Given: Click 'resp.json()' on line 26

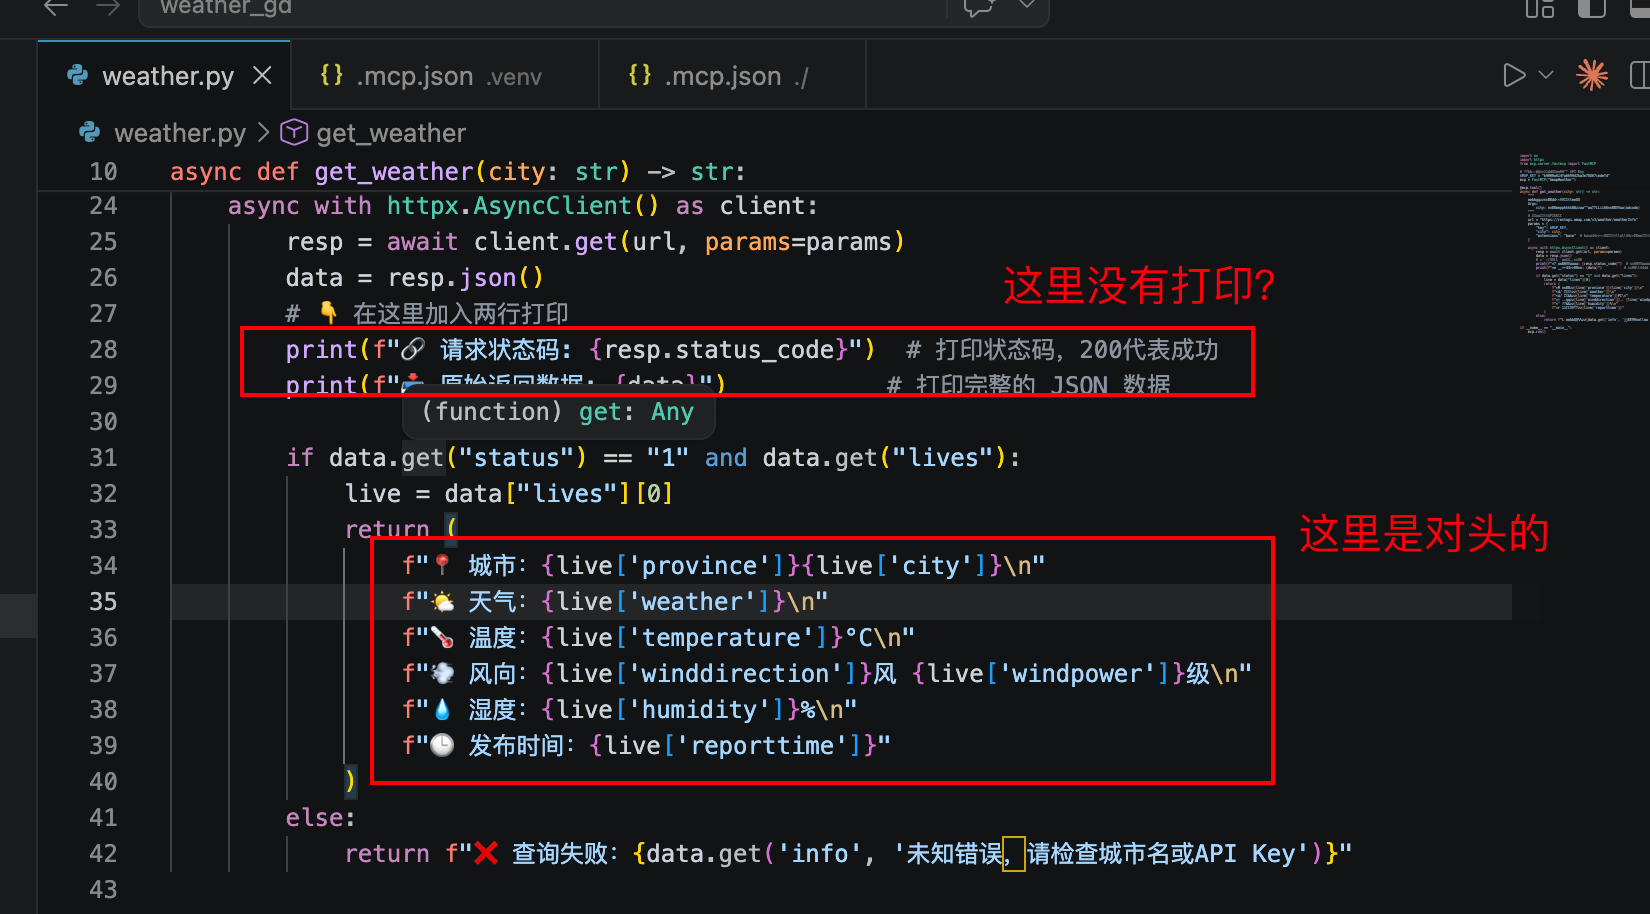Looking at the screenshot, I should (465, 278).
